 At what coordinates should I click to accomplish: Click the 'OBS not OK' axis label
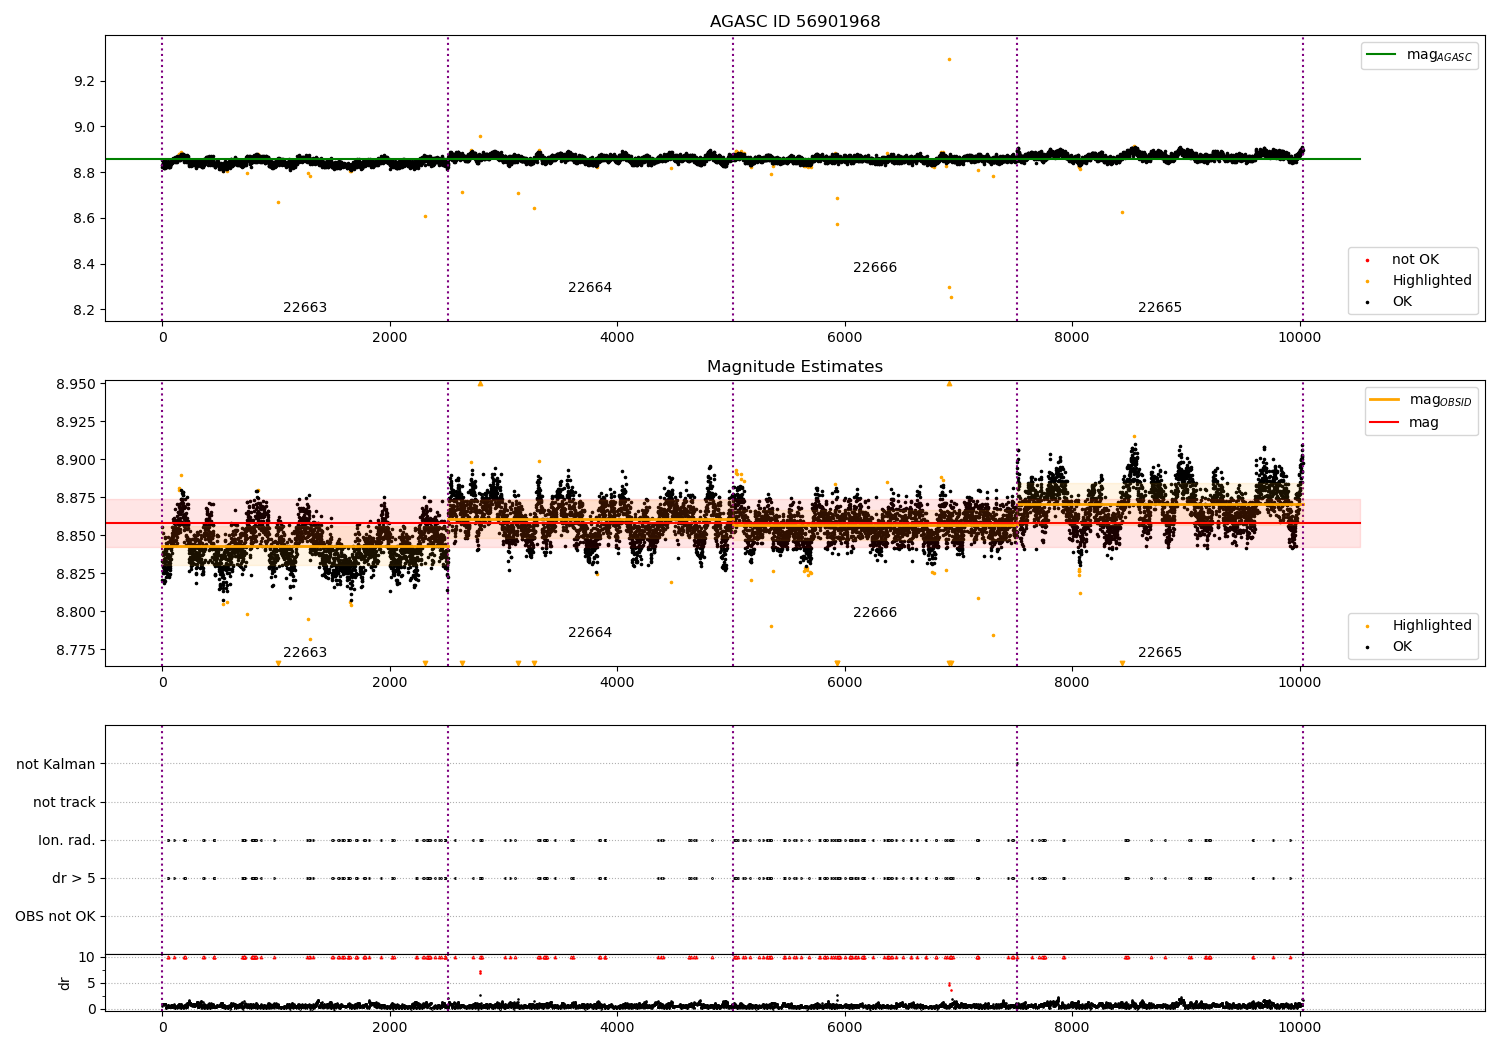coord(56,917)
